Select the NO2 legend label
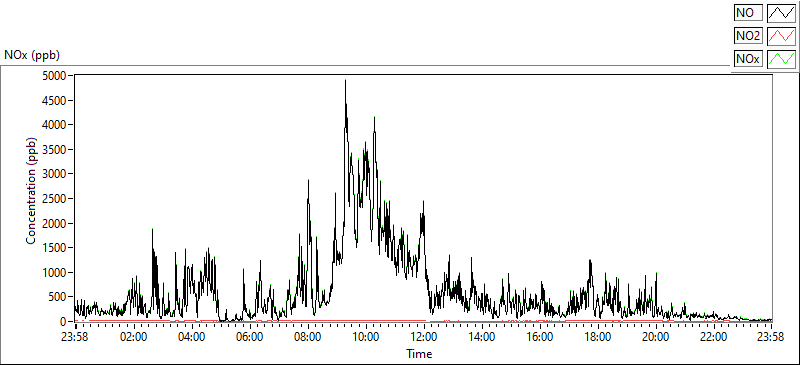The image size is (800, 365). [x=748, y=36]
